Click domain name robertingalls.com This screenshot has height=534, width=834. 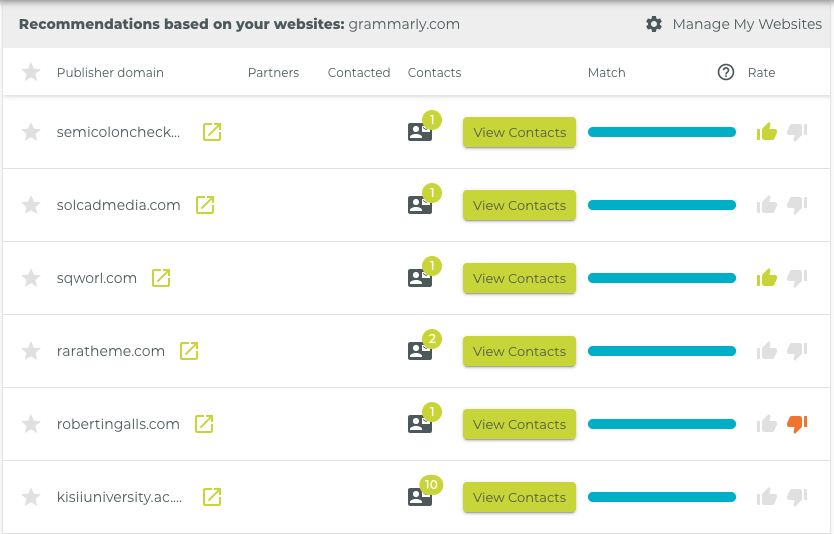[x=118, y=424]
